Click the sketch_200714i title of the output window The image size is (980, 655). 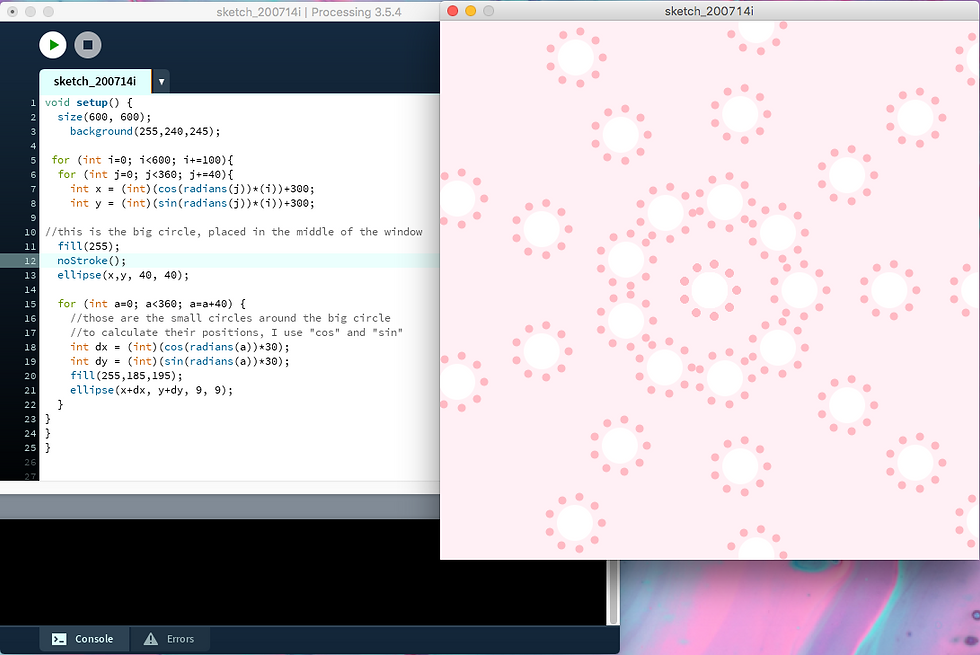coord(709,11)
